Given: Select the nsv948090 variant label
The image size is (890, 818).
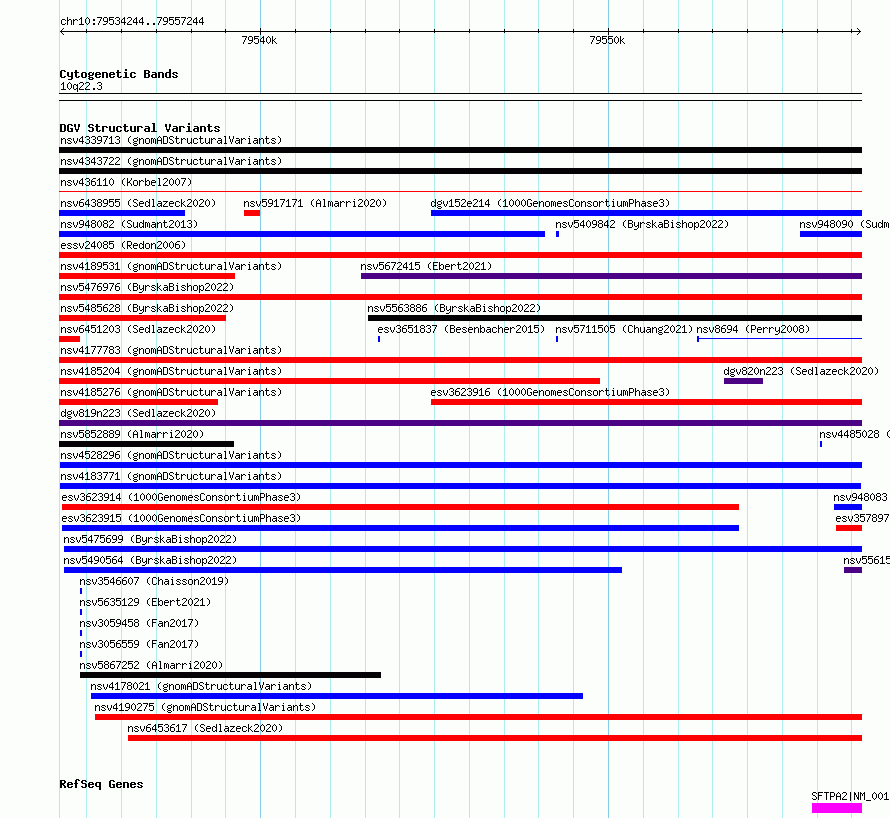Looking at the screenshot, I should coord(844,224).
